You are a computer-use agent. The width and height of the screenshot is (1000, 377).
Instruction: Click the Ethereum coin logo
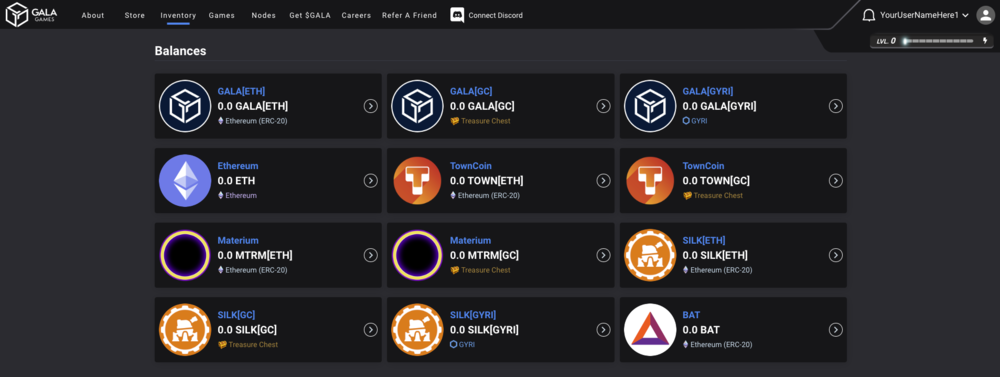tap(185, 181)
